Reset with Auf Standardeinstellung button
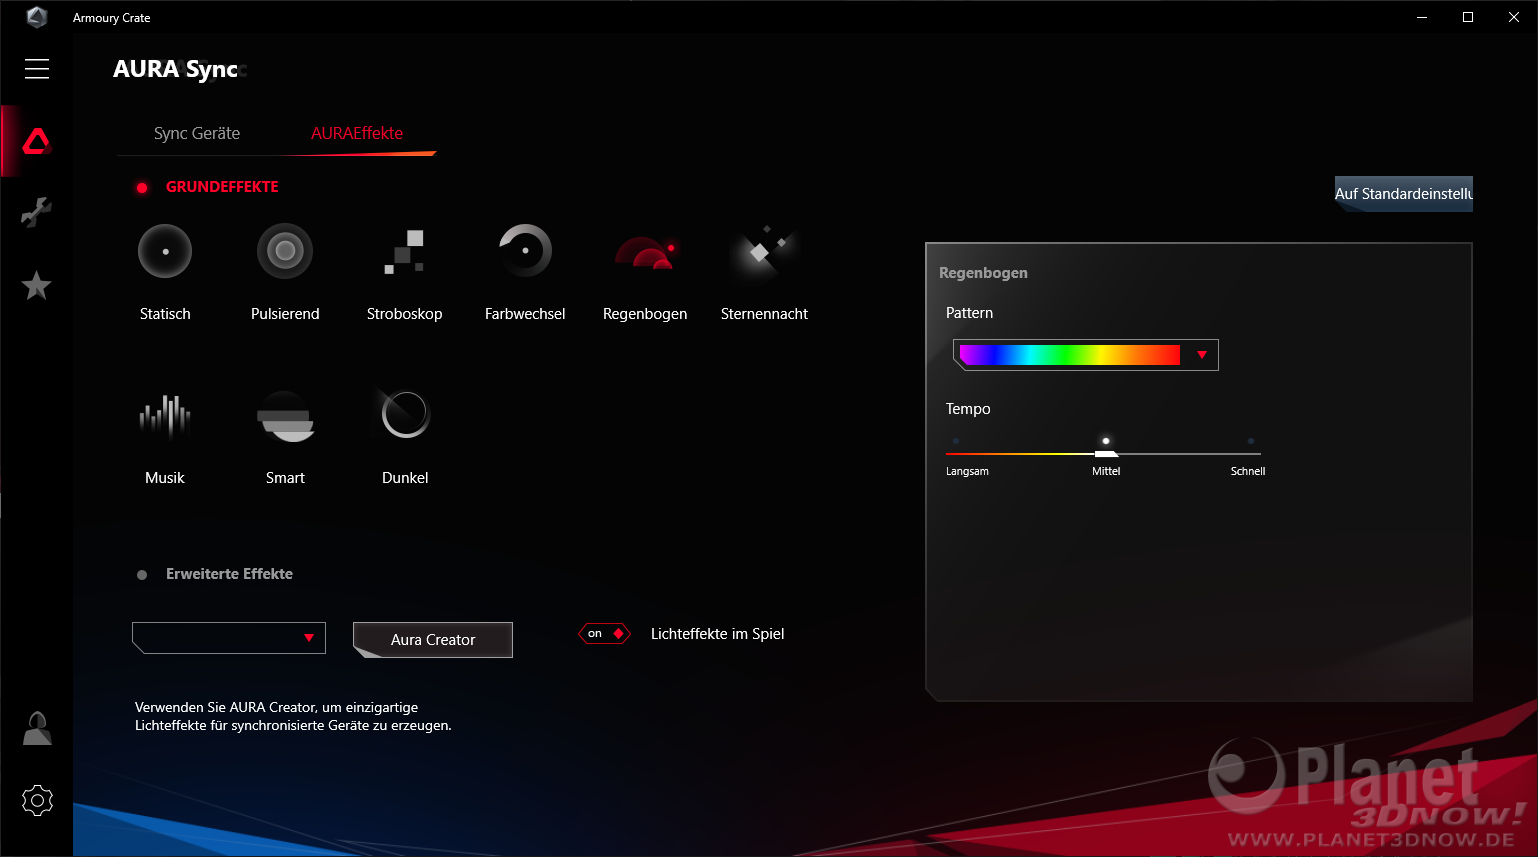Screen dimensions: 1538x857 click(x=1404, y=194)
